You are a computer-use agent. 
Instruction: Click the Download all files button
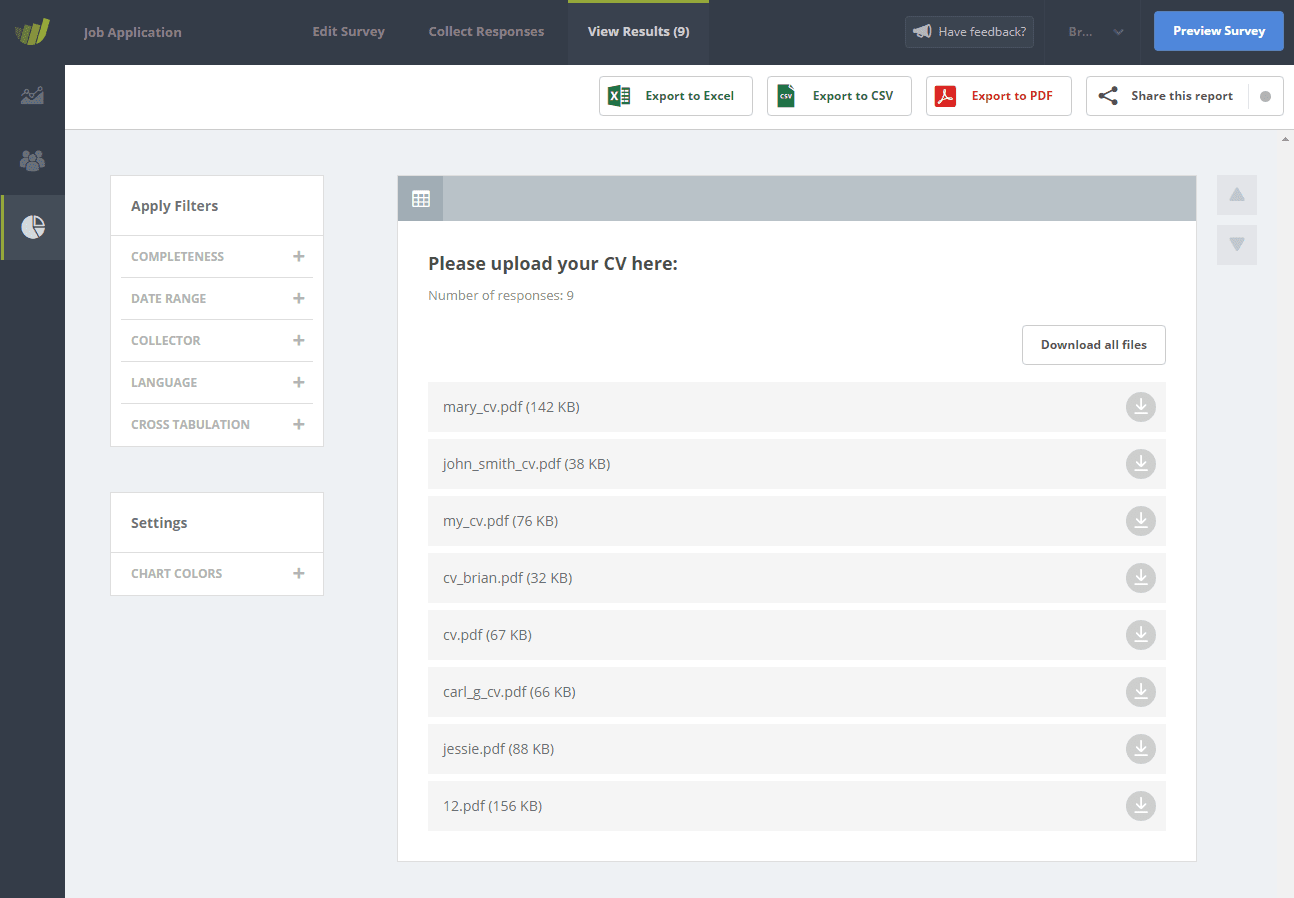click(x=1094, y=345)
